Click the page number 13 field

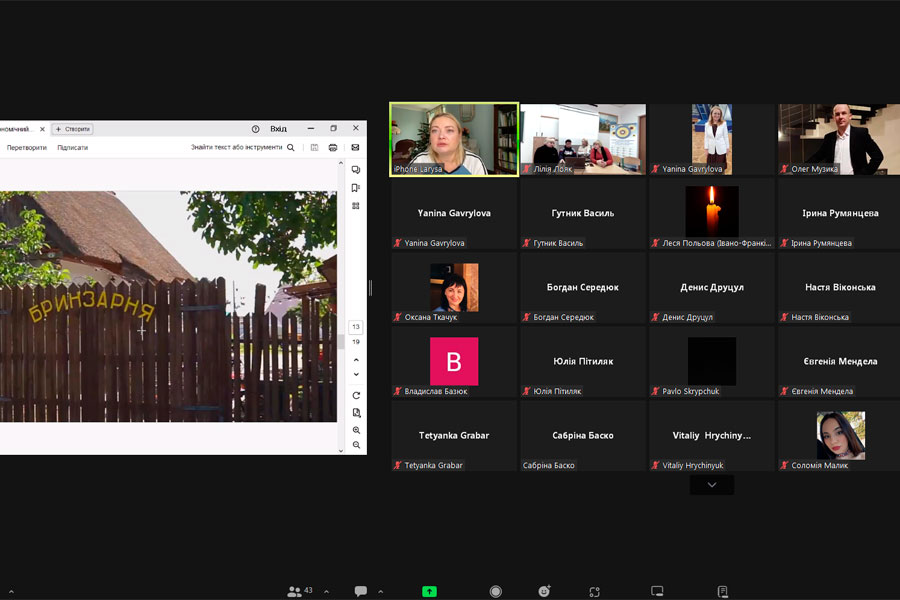pyautogui.click(x=356, y=327)
